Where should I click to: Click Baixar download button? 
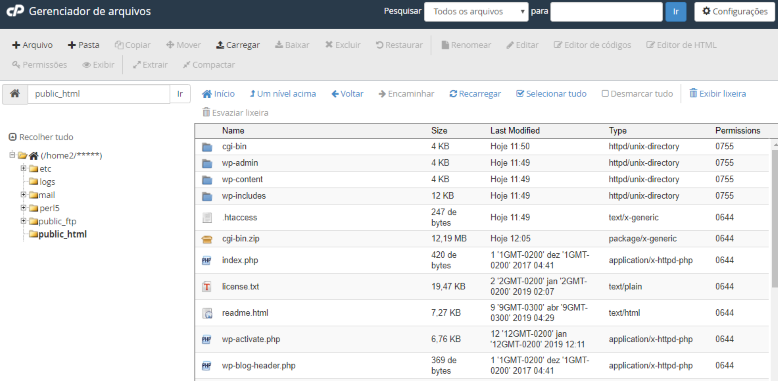tap(292, 45)
